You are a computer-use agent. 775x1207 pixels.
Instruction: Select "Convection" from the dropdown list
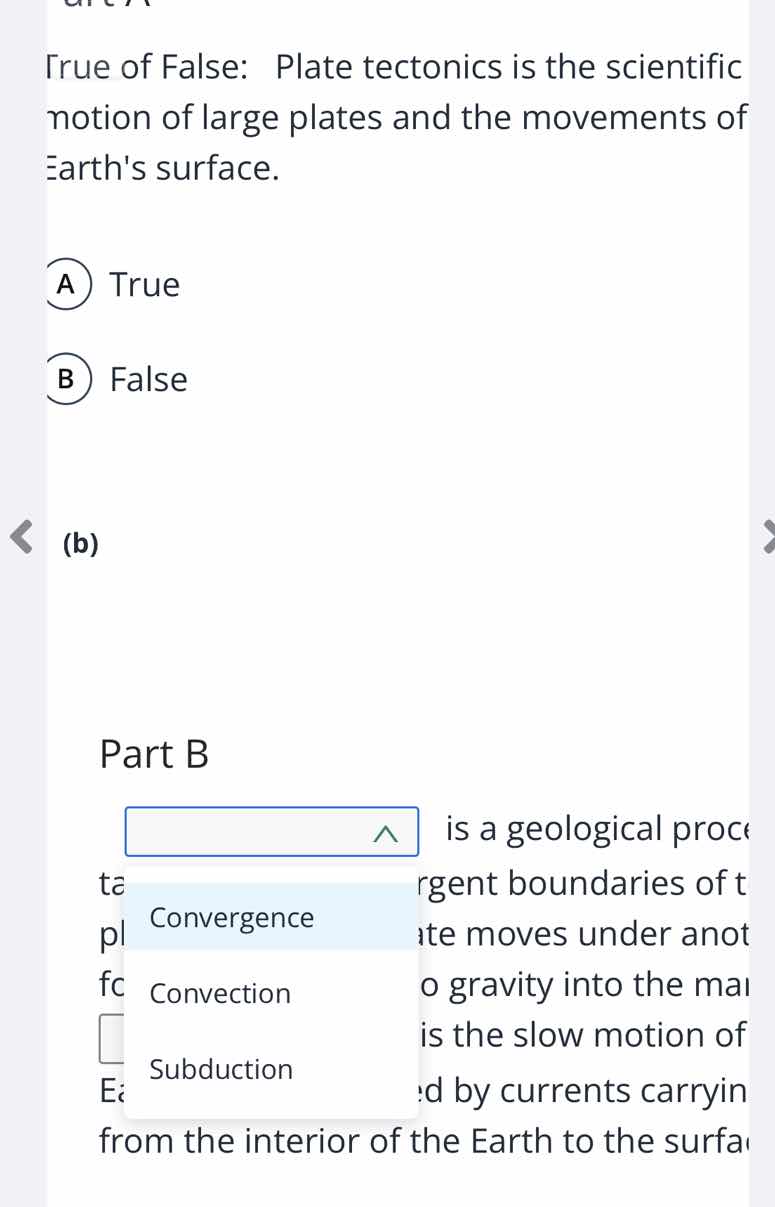pos(222,993)
